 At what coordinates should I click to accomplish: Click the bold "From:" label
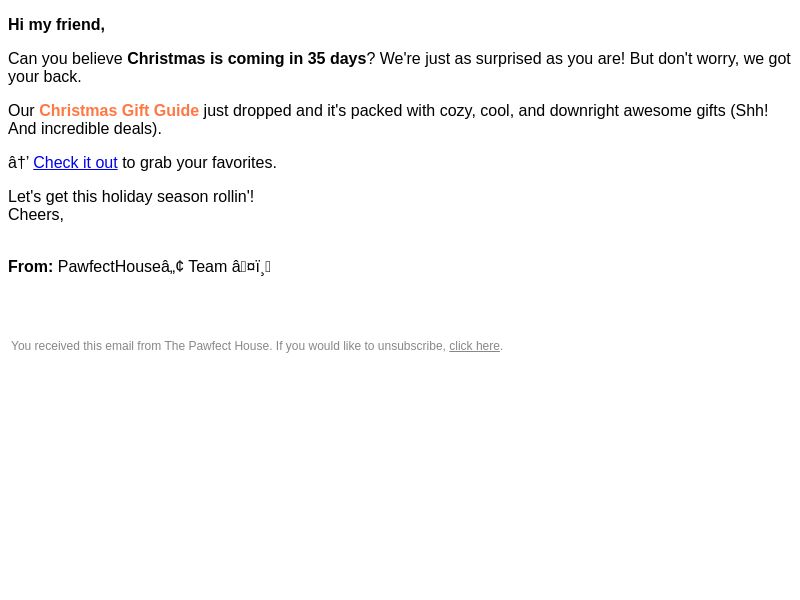click(31, 267)
